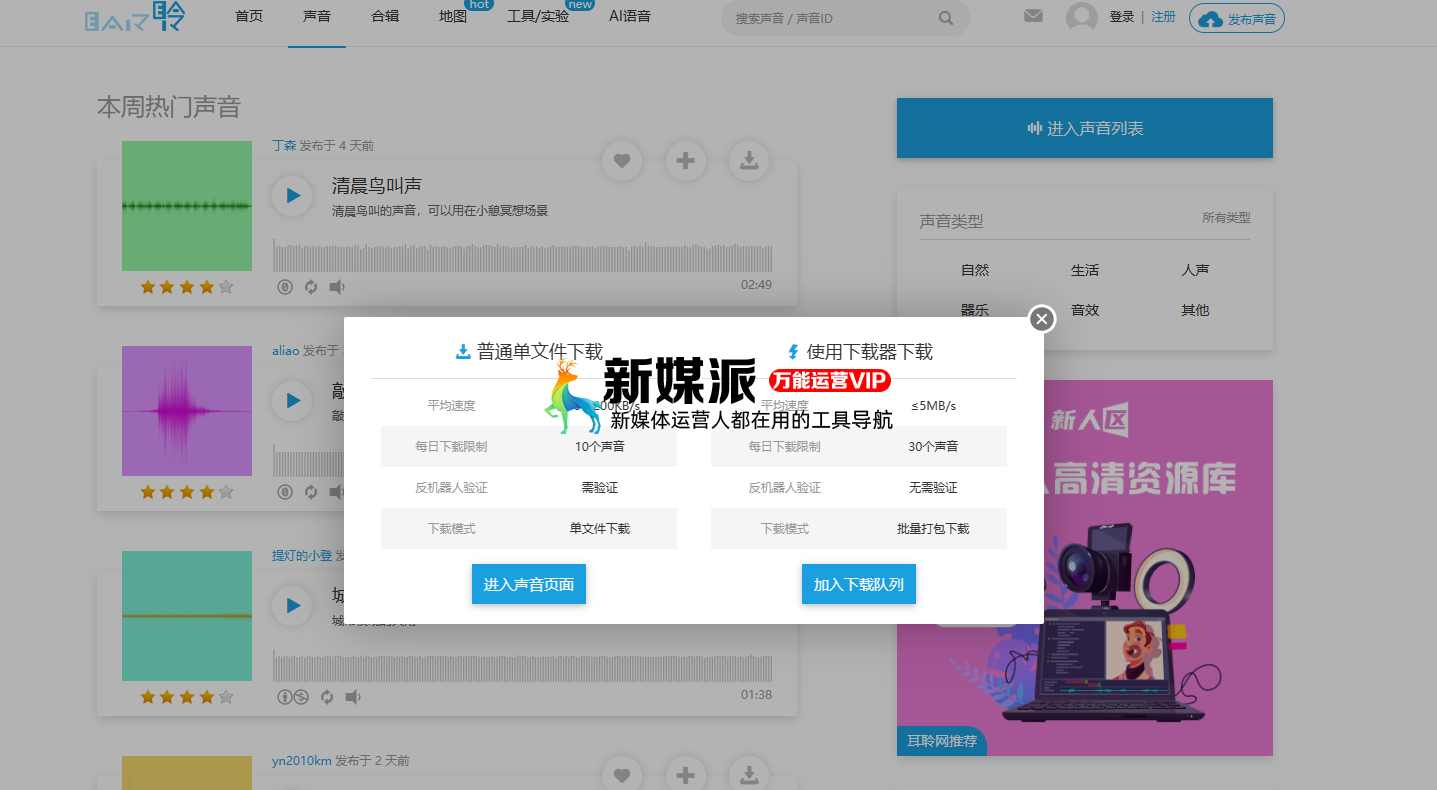Seek within 清晨鸟叫声 waveform bar

pos(522,255)
